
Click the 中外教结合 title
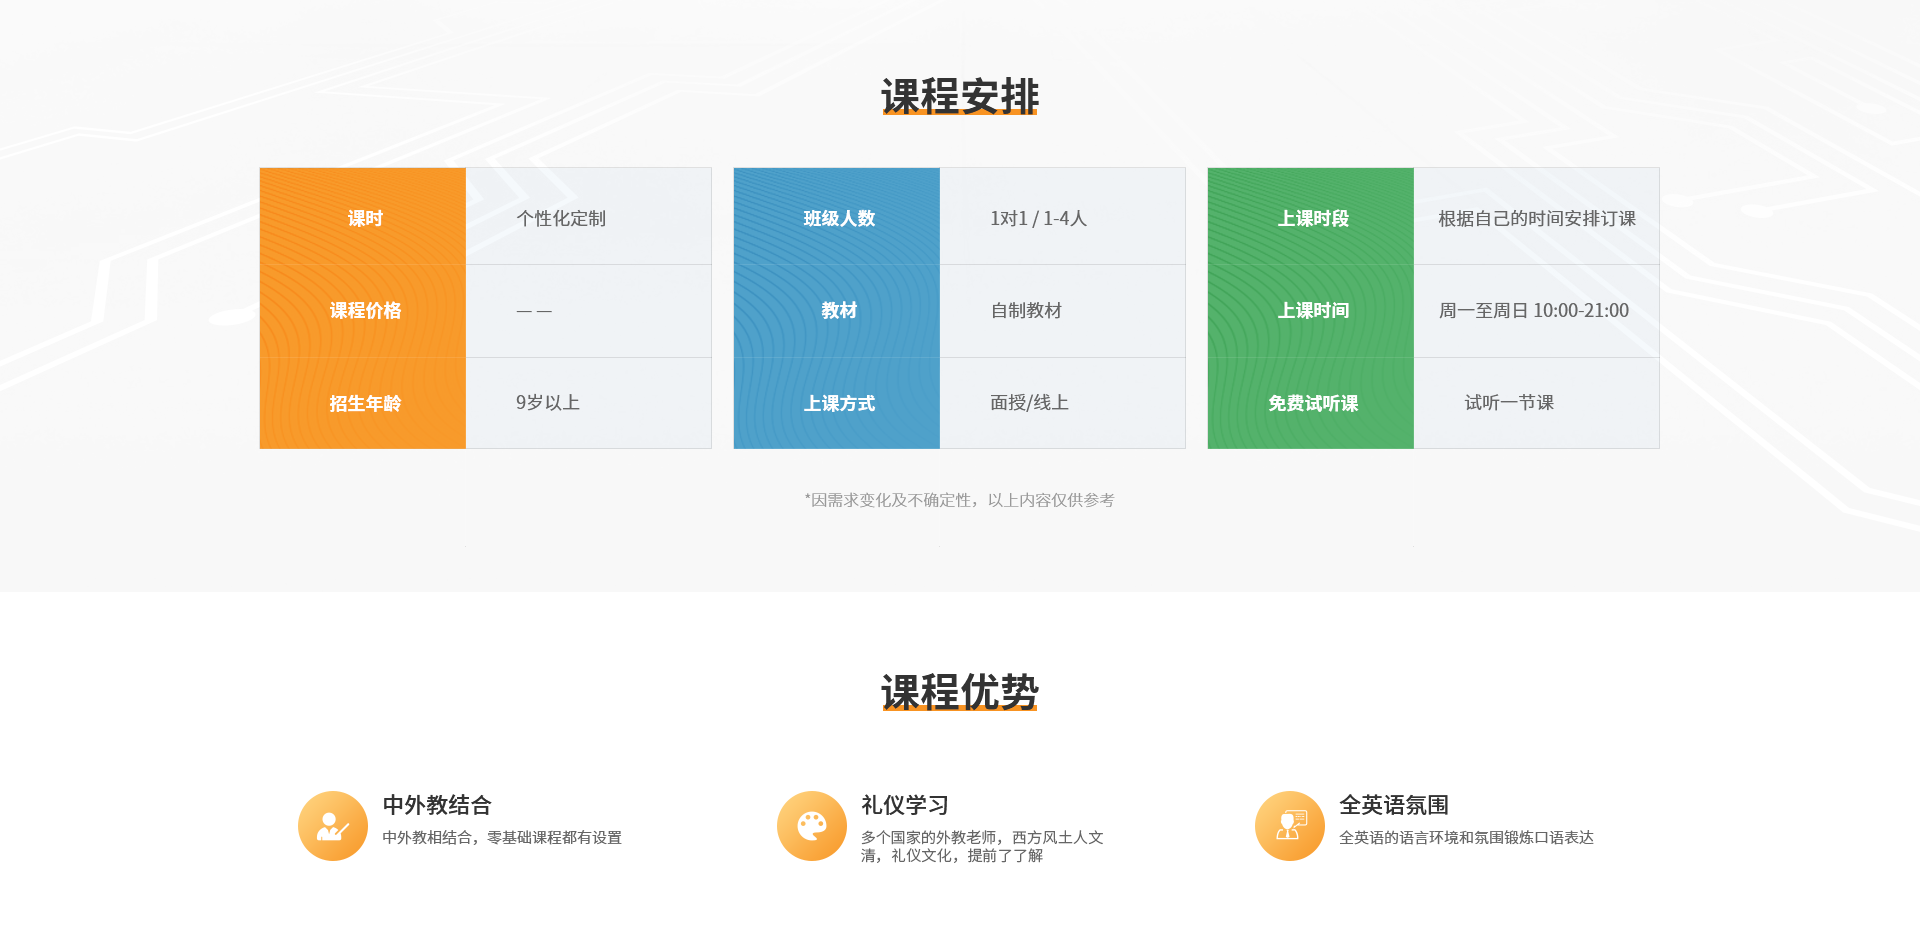point(437,805)
